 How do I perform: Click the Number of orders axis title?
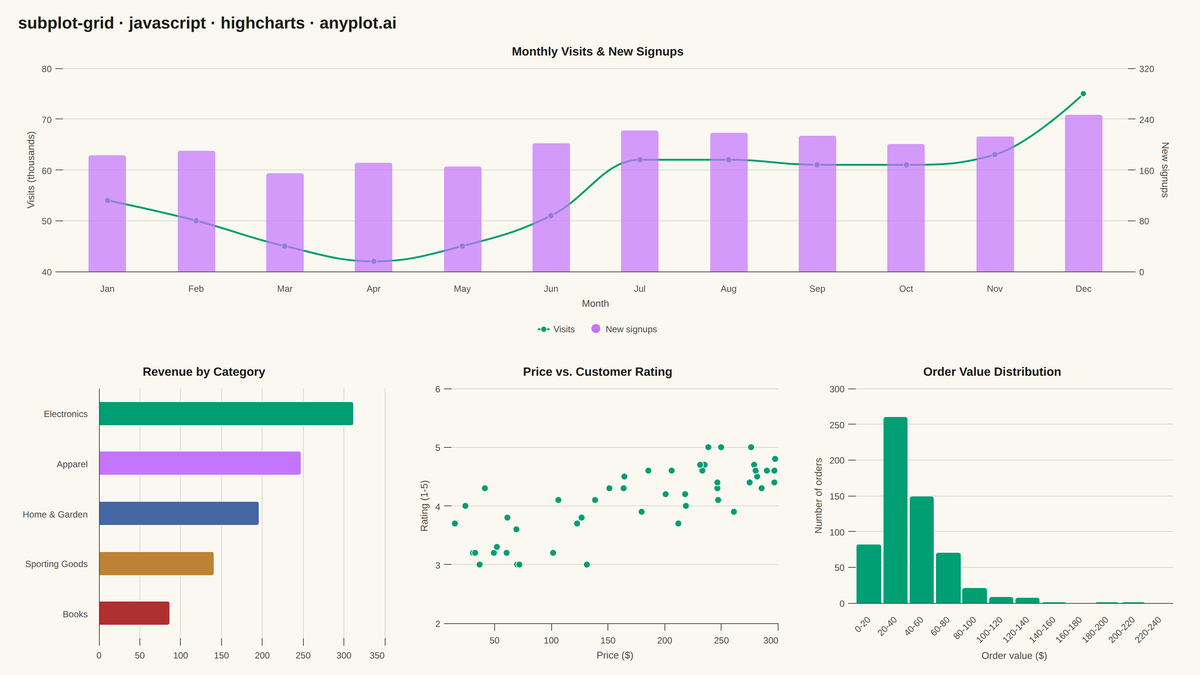click(x=818, y=496)
